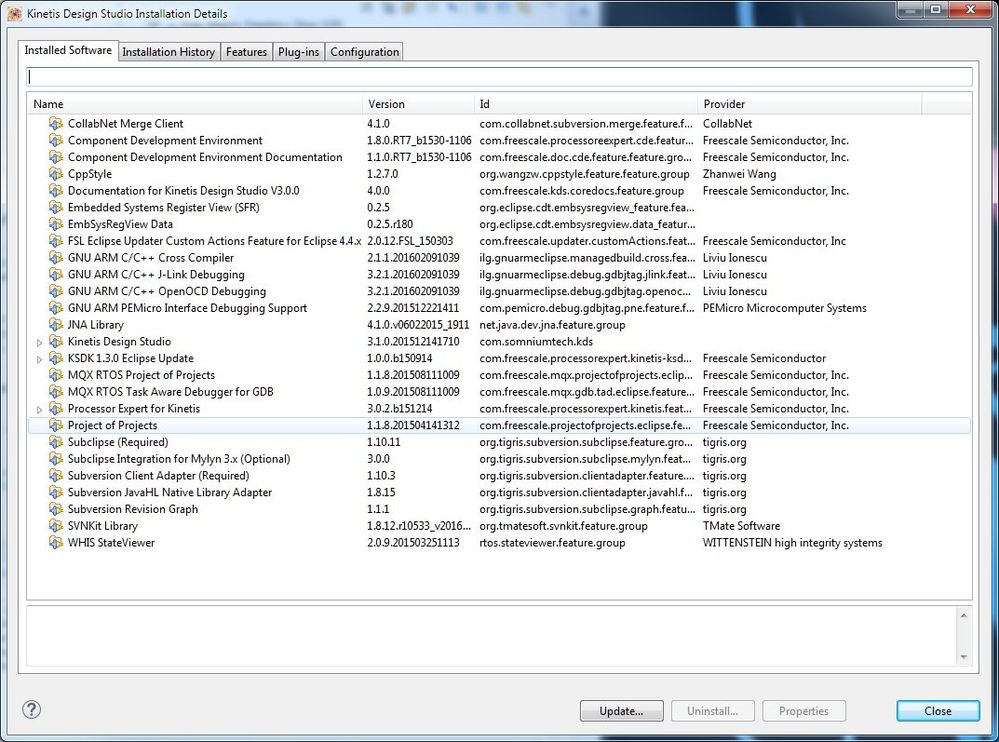
Task: Expand the Kinetis Design Studio tree node
Action: click(x=40, y=343)
